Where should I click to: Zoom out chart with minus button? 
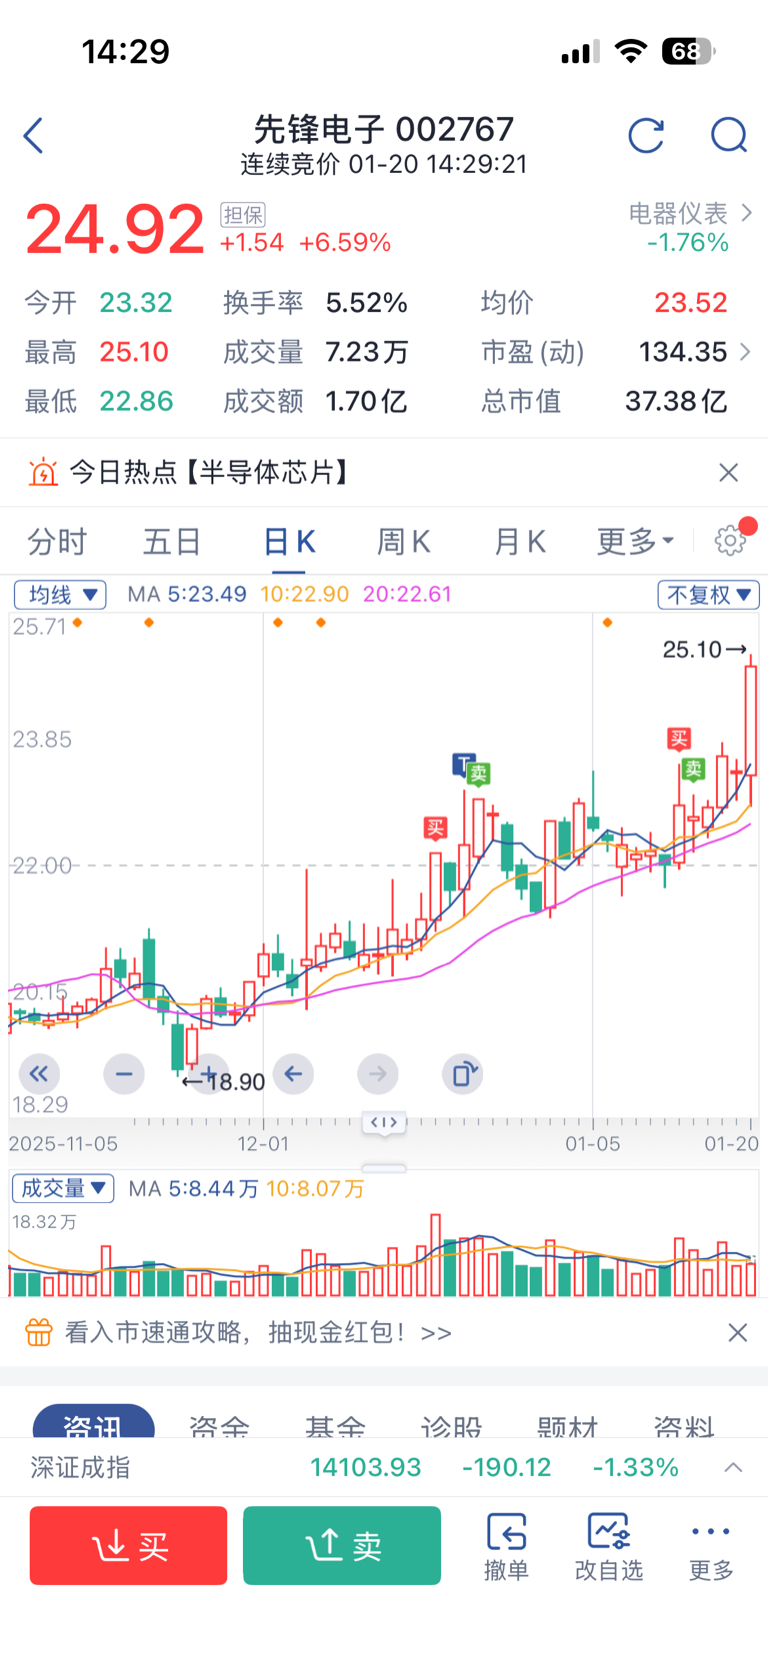point(124,1074)
